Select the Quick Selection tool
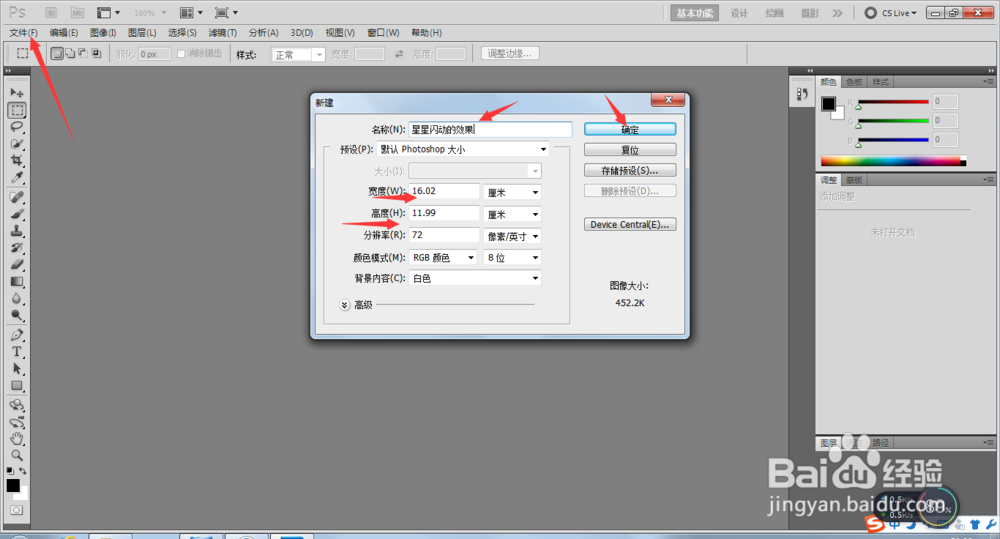Screen dimensions: 1000x539 click(17, 144)
